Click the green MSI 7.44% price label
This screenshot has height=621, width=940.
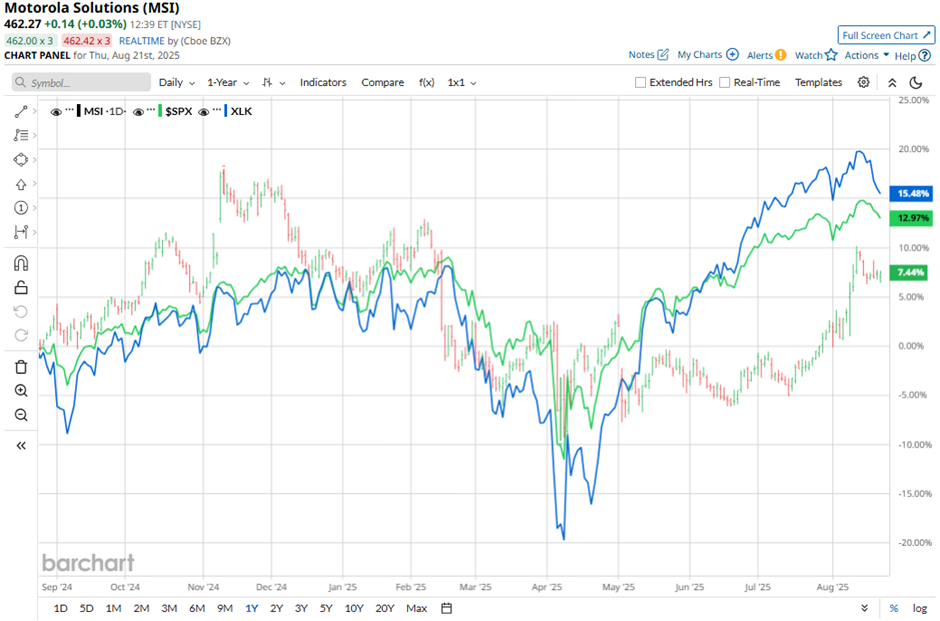point(910,273)
